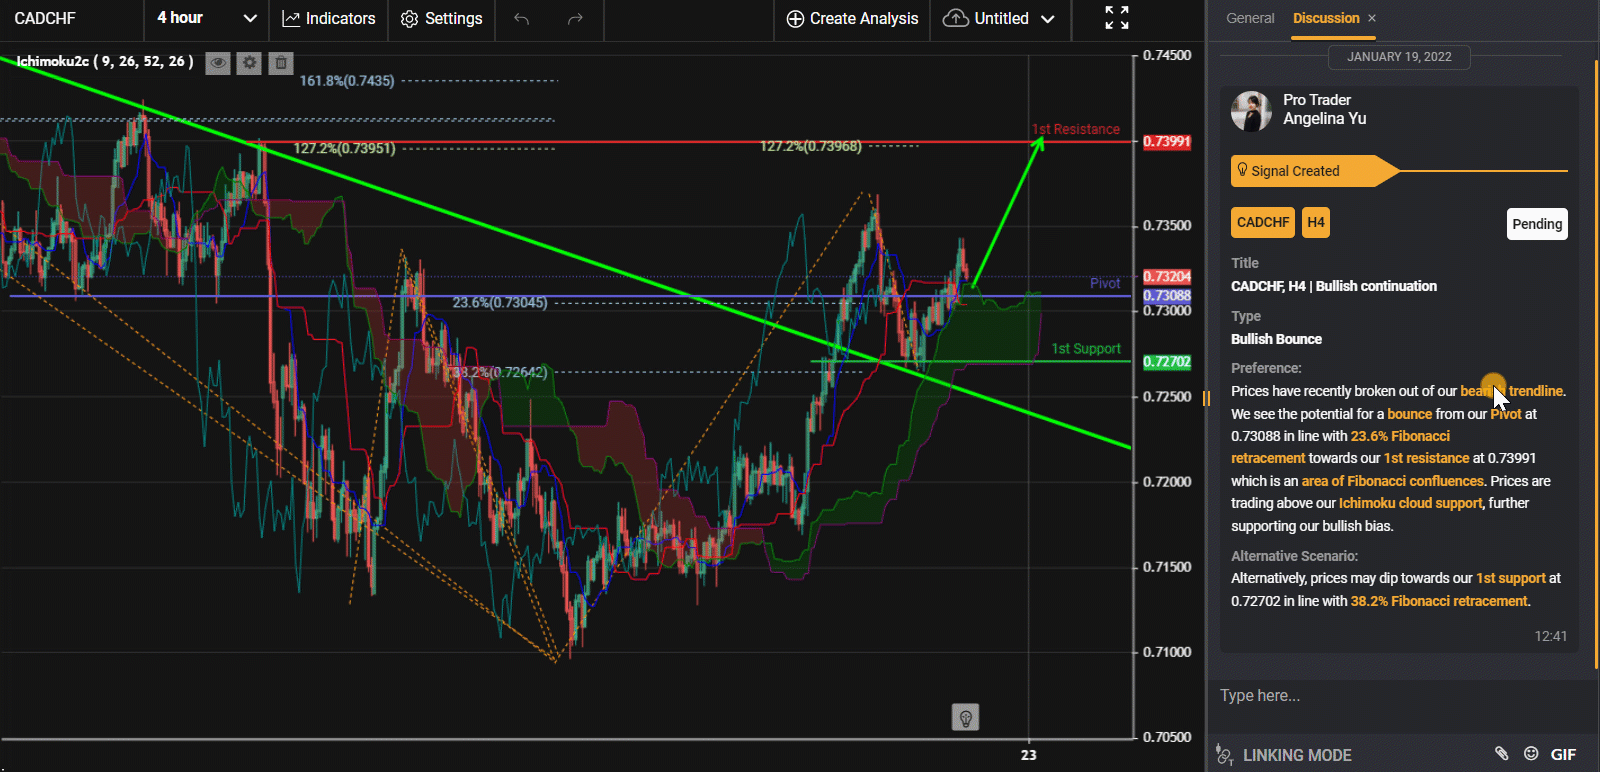
Task: Click the 38.2% Fibonacci retracement link
Action: [1439, 601]
